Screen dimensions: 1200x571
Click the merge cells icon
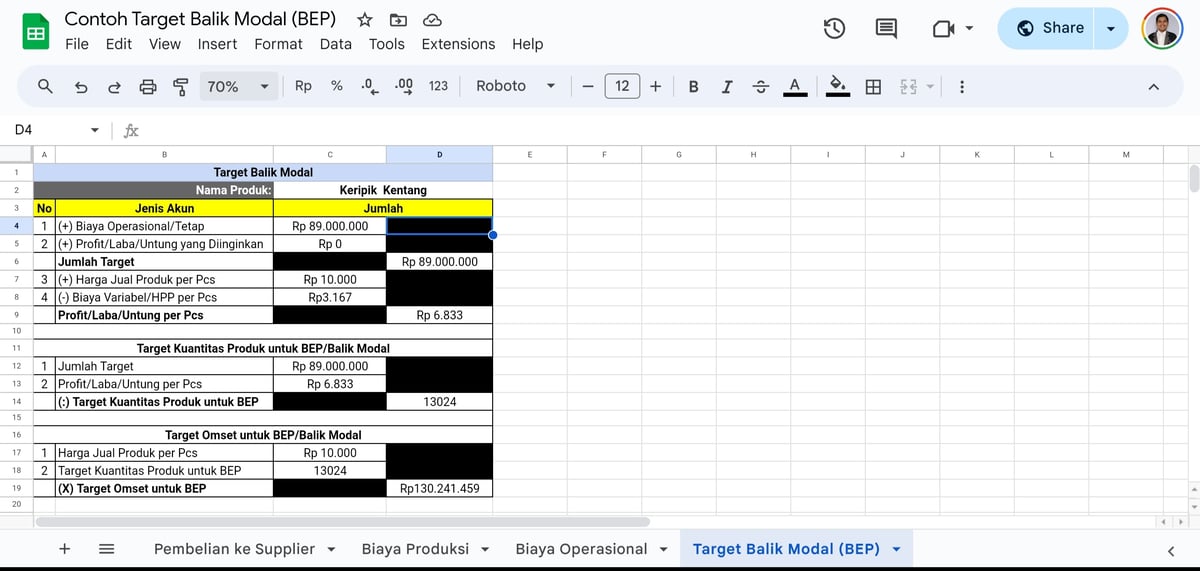[908, 87]
